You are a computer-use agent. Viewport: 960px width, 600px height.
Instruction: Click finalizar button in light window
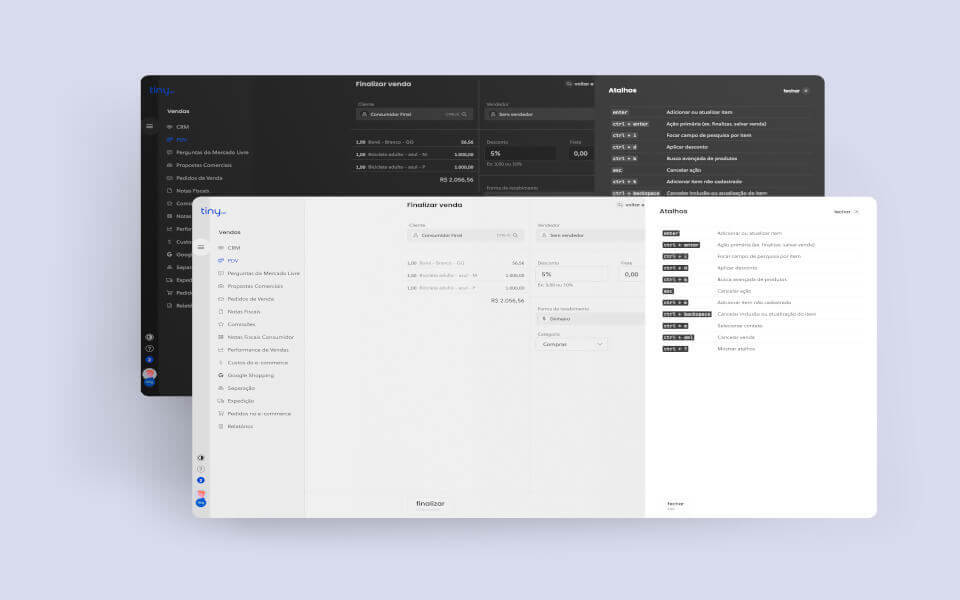coord(430,504)
